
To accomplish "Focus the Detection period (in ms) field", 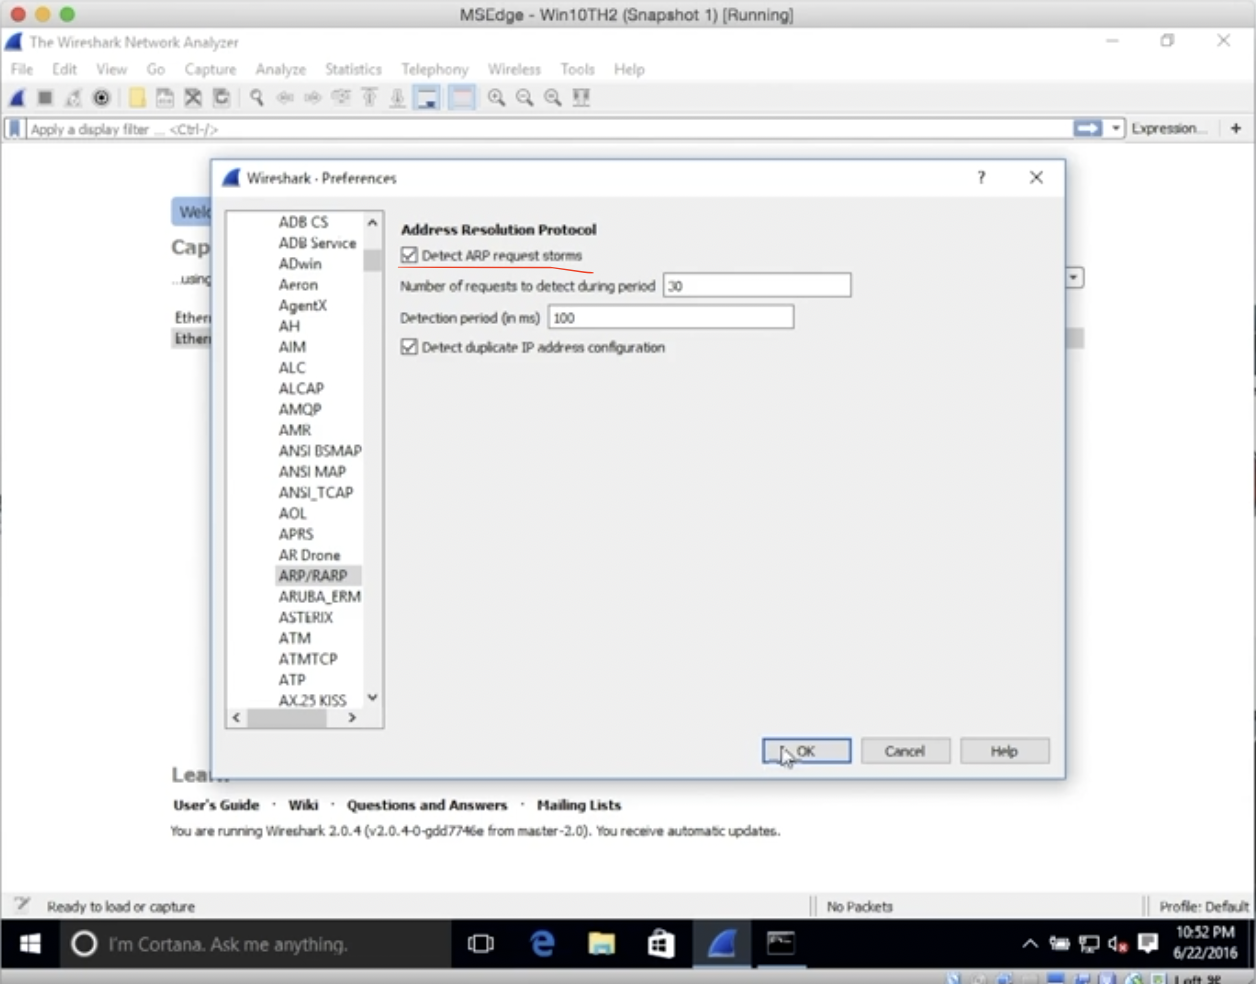I will 671,318.
